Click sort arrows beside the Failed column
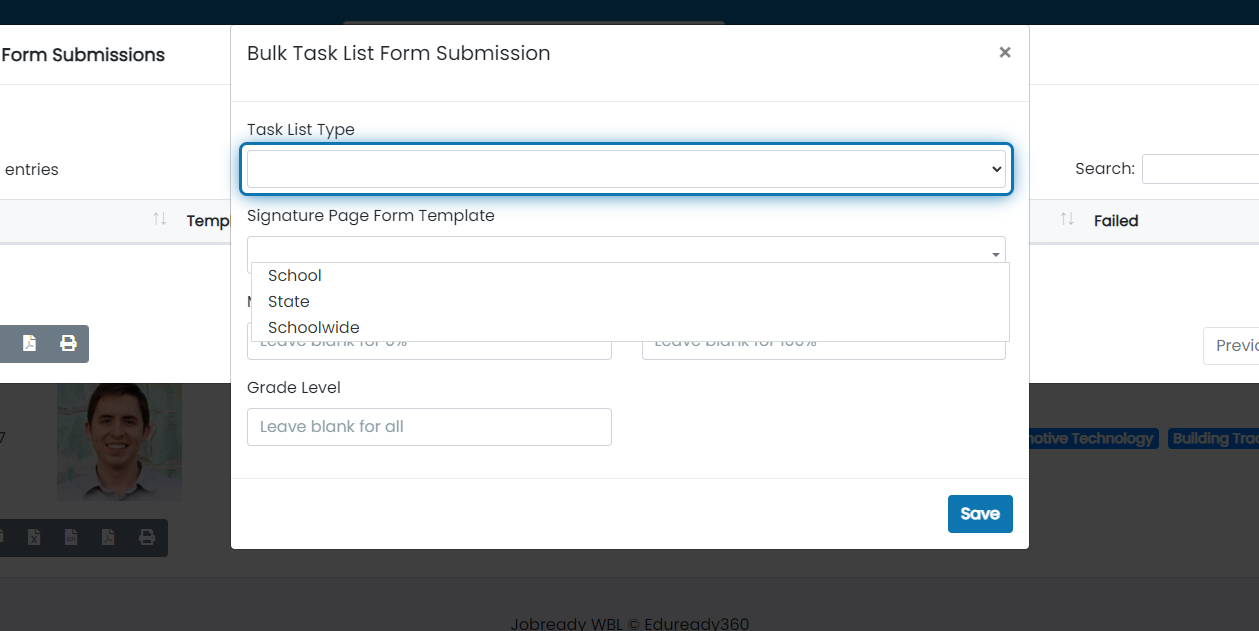Viewport: 1259px width, 631px height. click(x=1067, y=219)
